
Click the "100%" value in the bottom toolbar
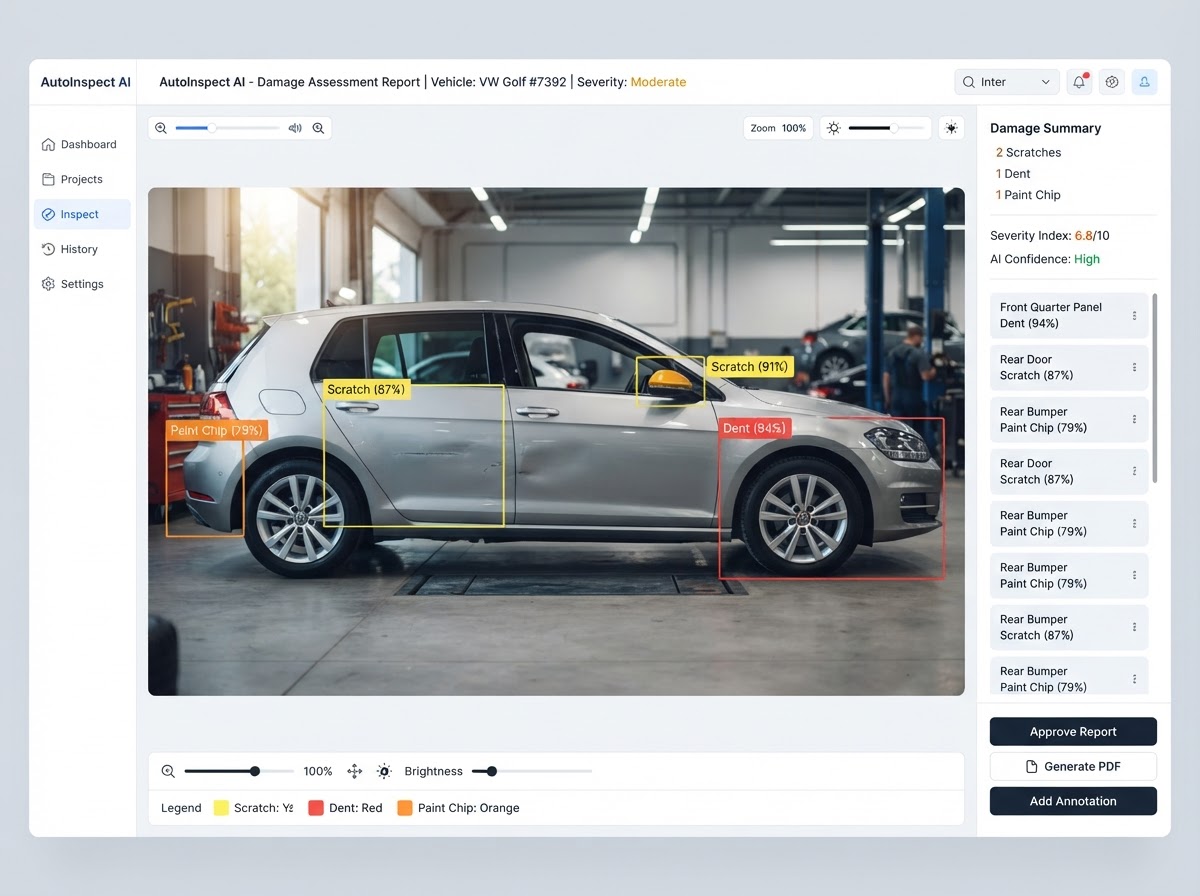point(318,771)
